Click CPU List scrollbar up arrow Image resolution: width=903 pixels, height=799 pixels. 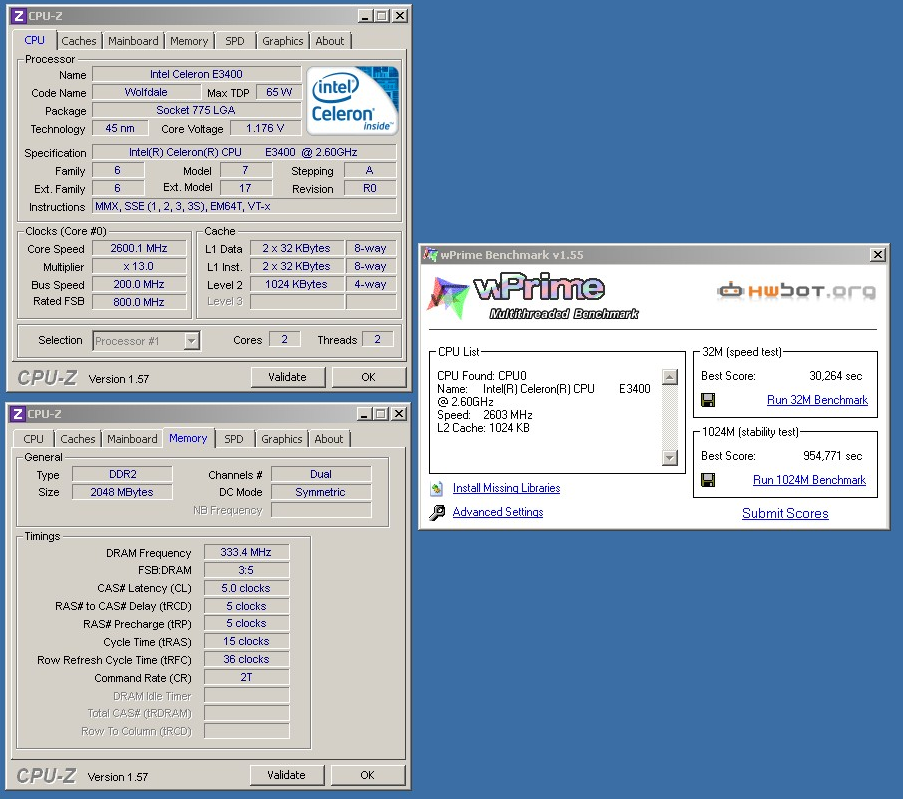click(669, 377)
